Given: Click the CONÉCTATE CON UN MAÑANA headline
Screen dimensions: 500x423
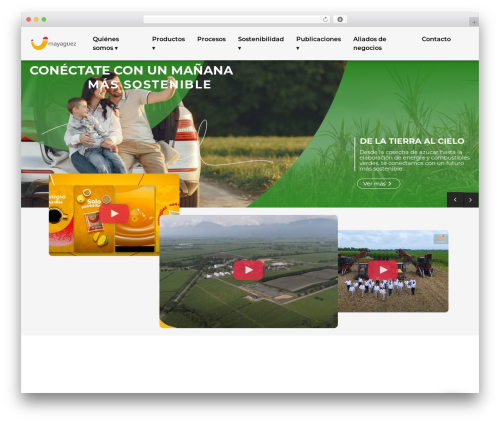Looking at the screenshot, I should pyautogui.click(x=131, y=77).
